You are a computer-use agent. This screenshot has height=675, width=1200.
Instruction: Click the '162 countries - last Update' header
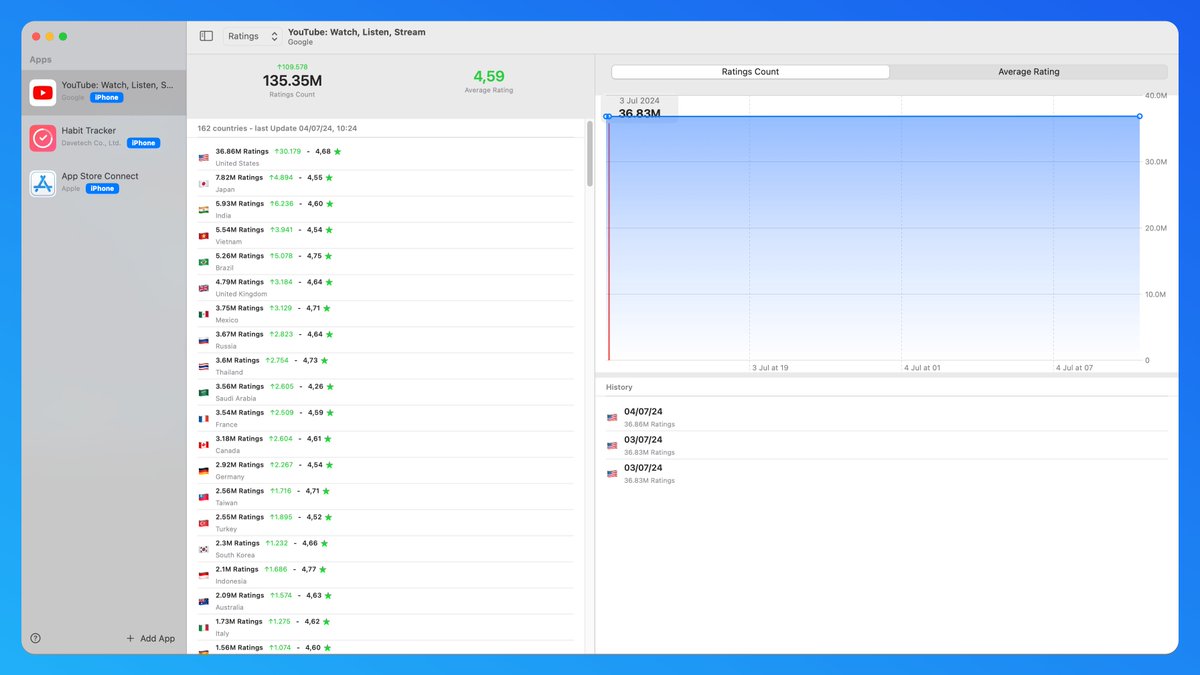(277, 128)
